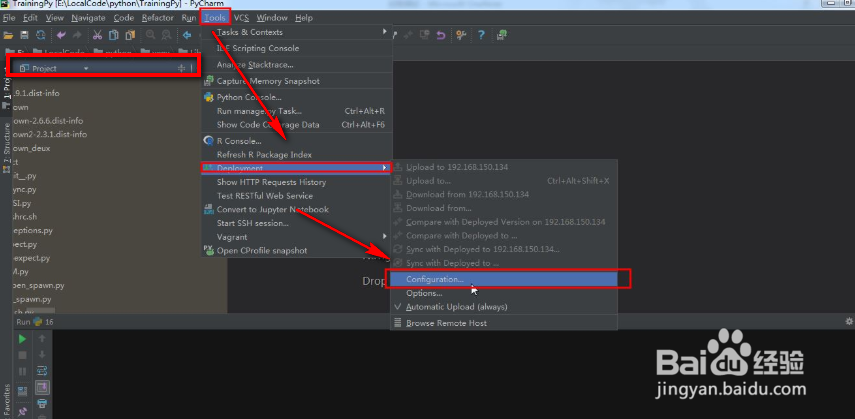This screenshot has height=419, width=855.
Task: Click the green Rerun play button
Action: pyautogui.click(x=22, y=339)
